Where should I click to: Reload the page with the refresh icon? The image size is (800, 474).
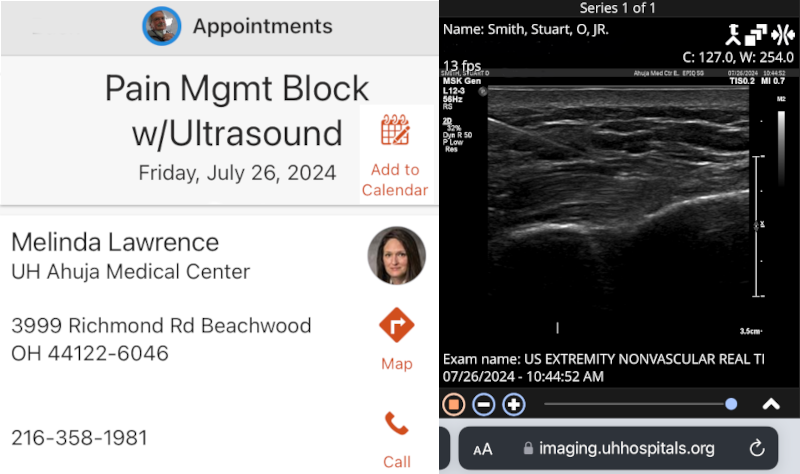(x=757, y=449)
